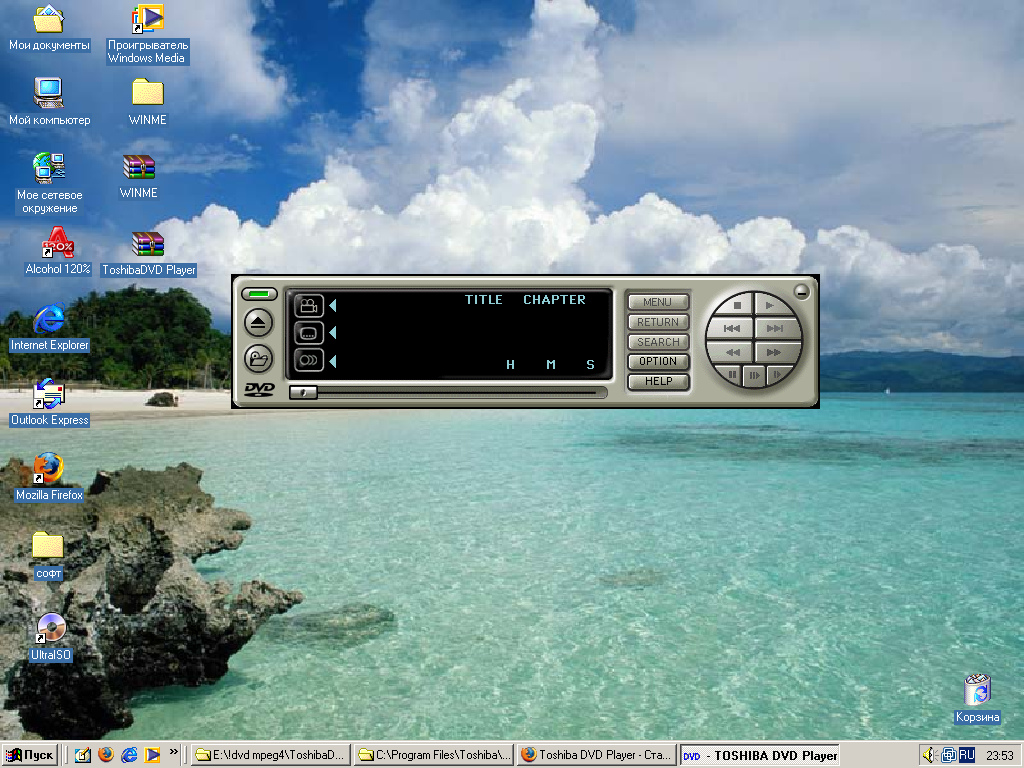Click the open file folder button
Viewport: 1024px width, 768px height.
coord(259,358)
